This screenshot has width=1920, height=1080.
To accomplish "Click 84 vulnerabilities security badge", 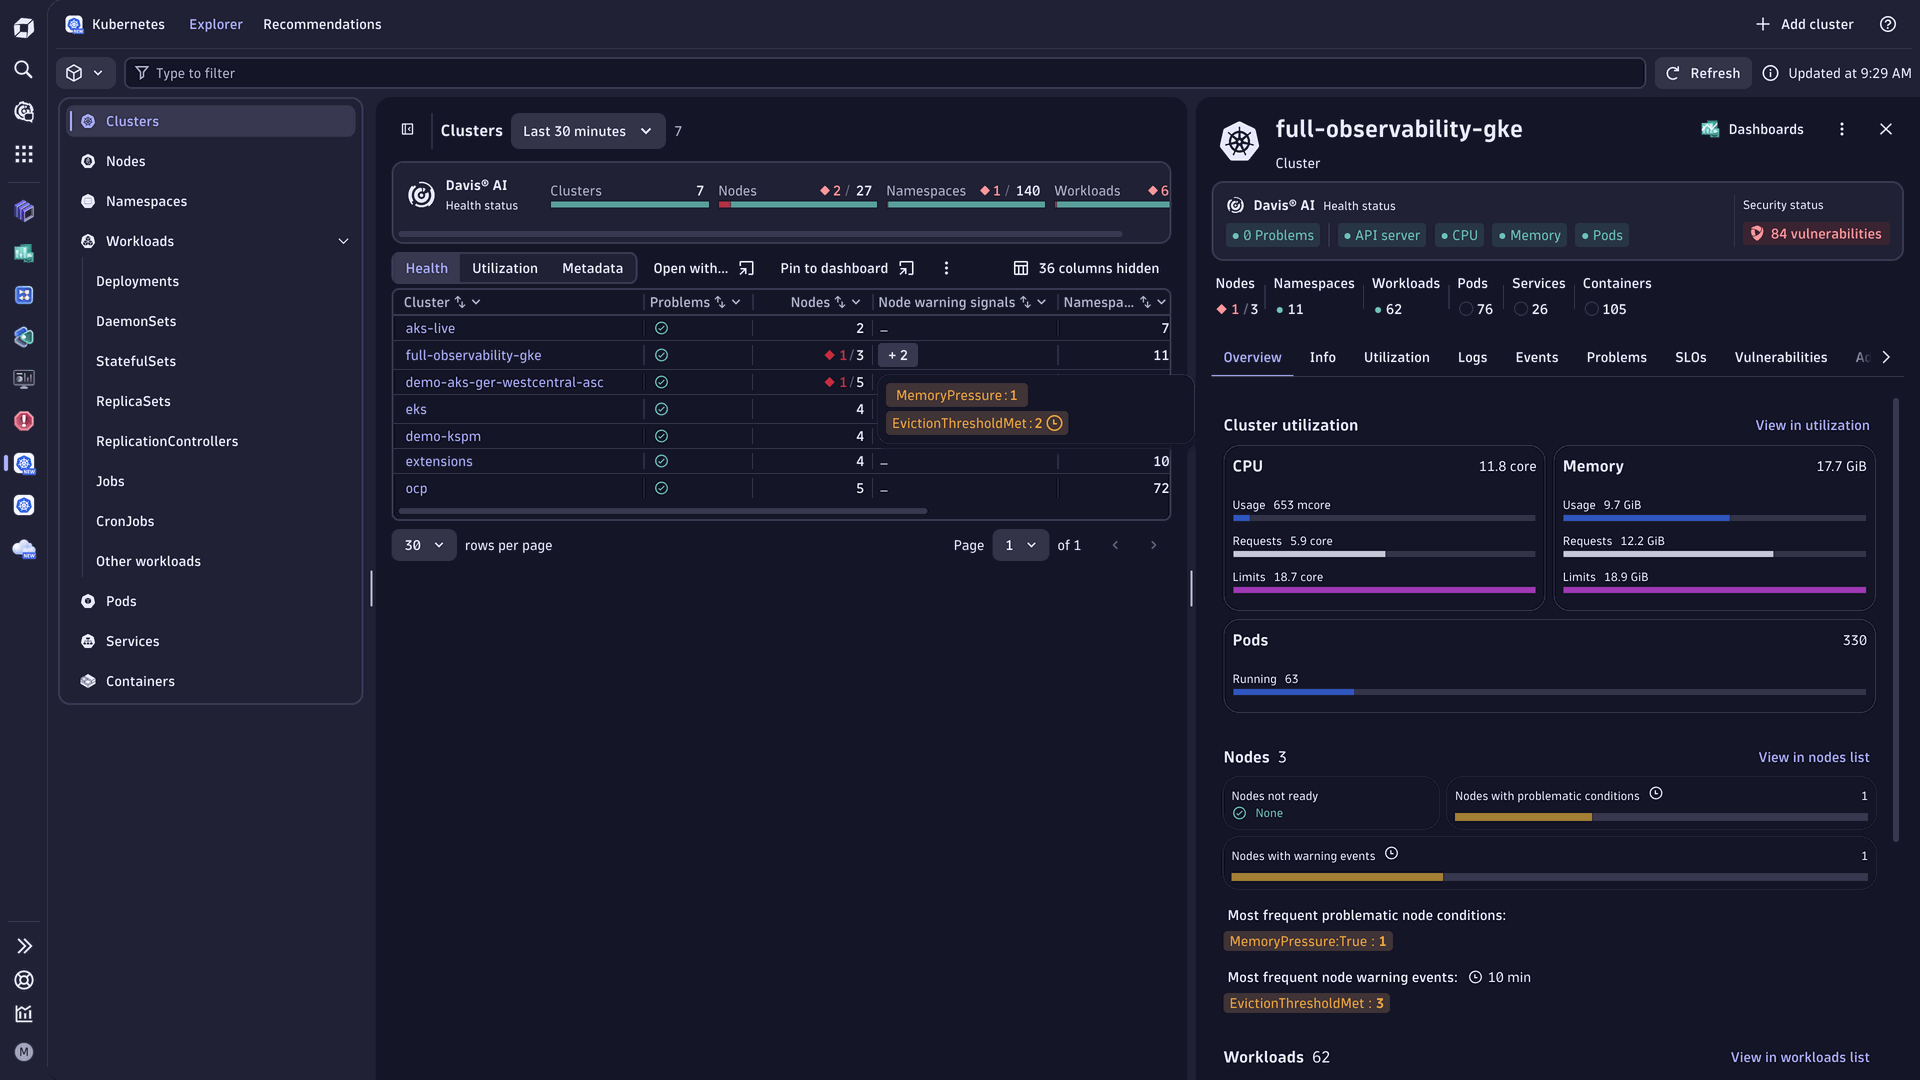I will (1816, 234).
